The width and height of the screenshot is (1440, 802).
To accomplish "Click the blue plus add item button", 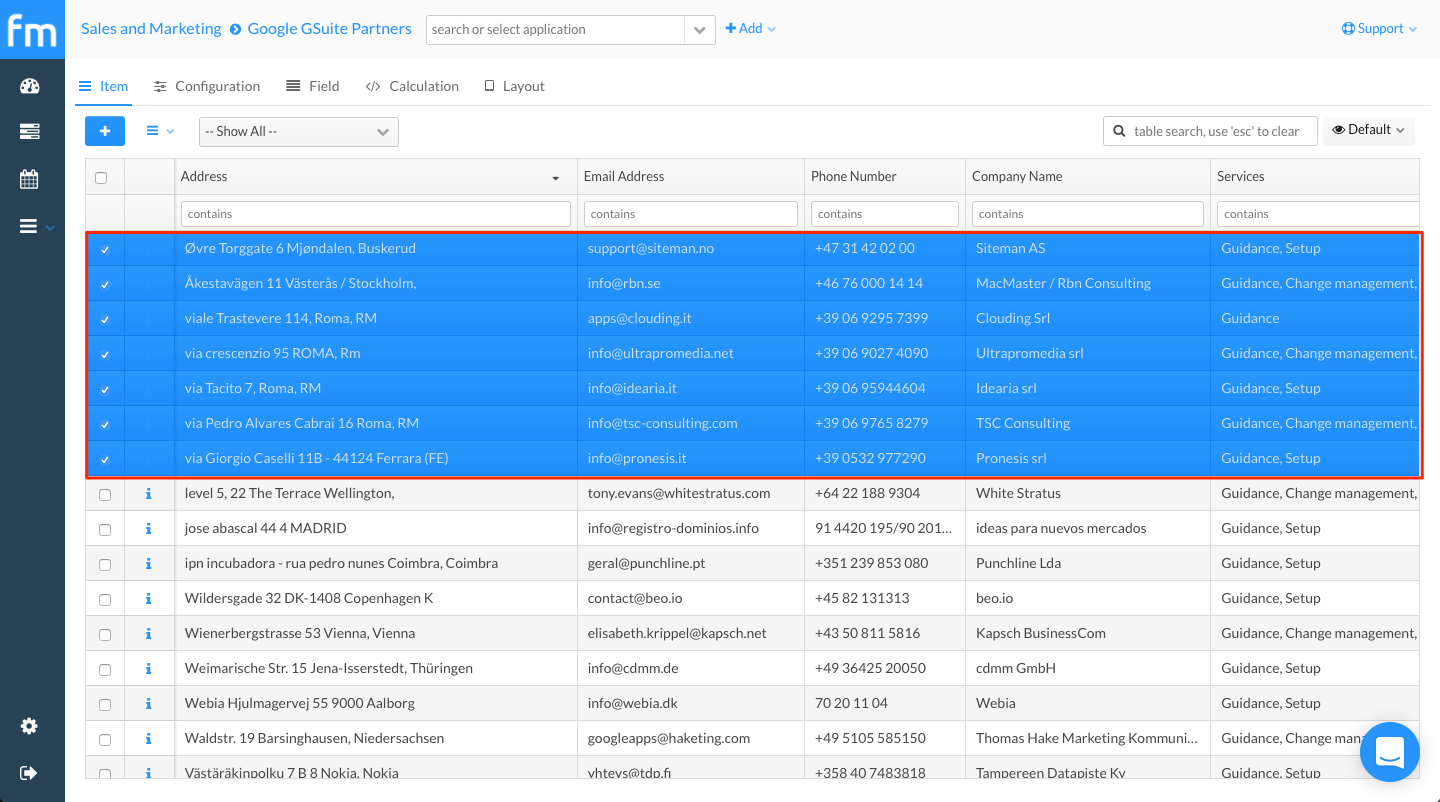I will pyautogui.click(x=105, y=131).
